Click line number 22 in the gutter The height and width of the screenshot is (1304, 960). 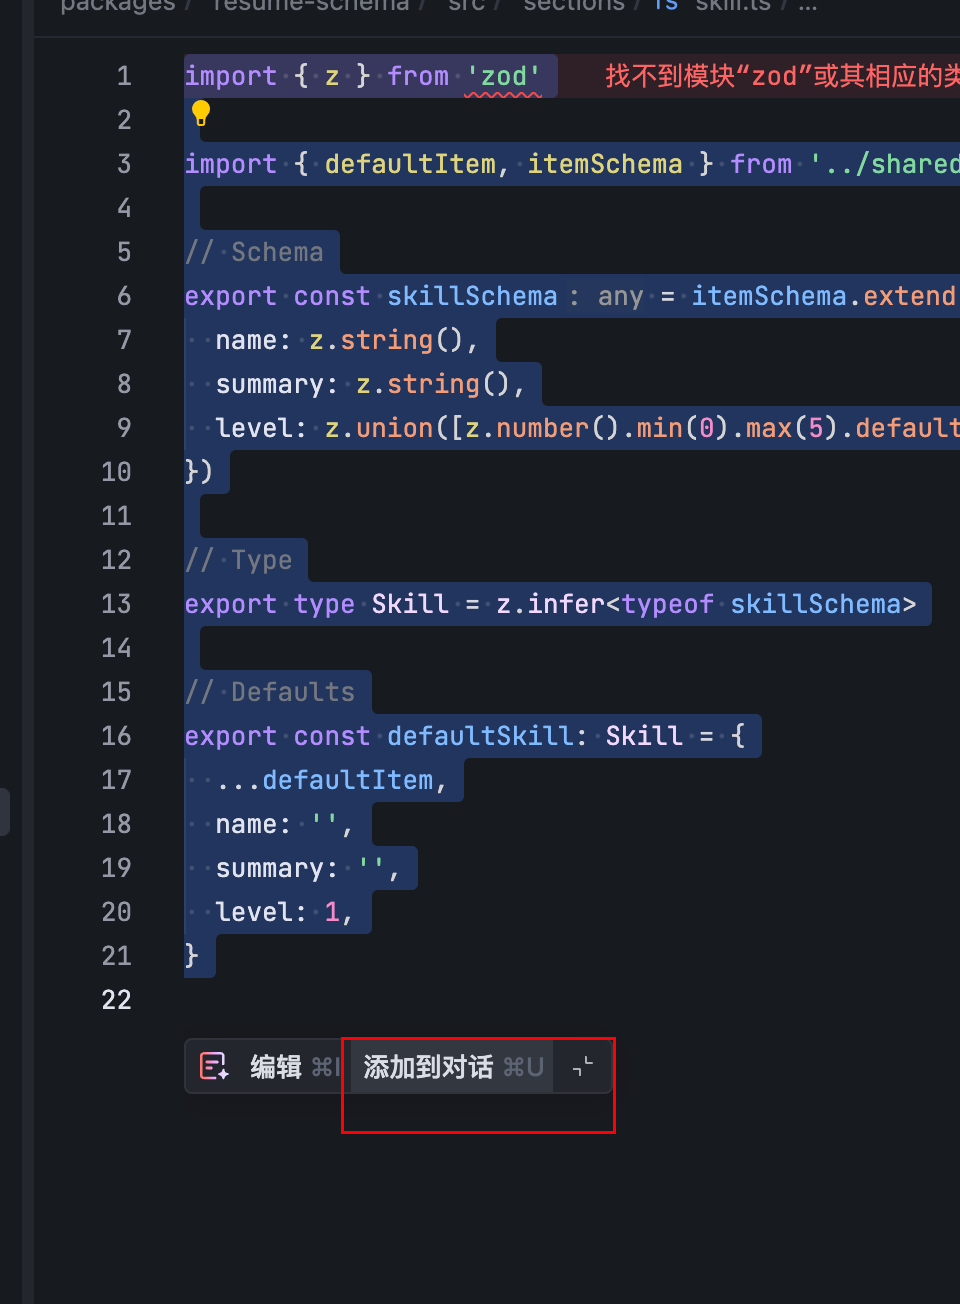pyautogui.click(x=116, y=999)
